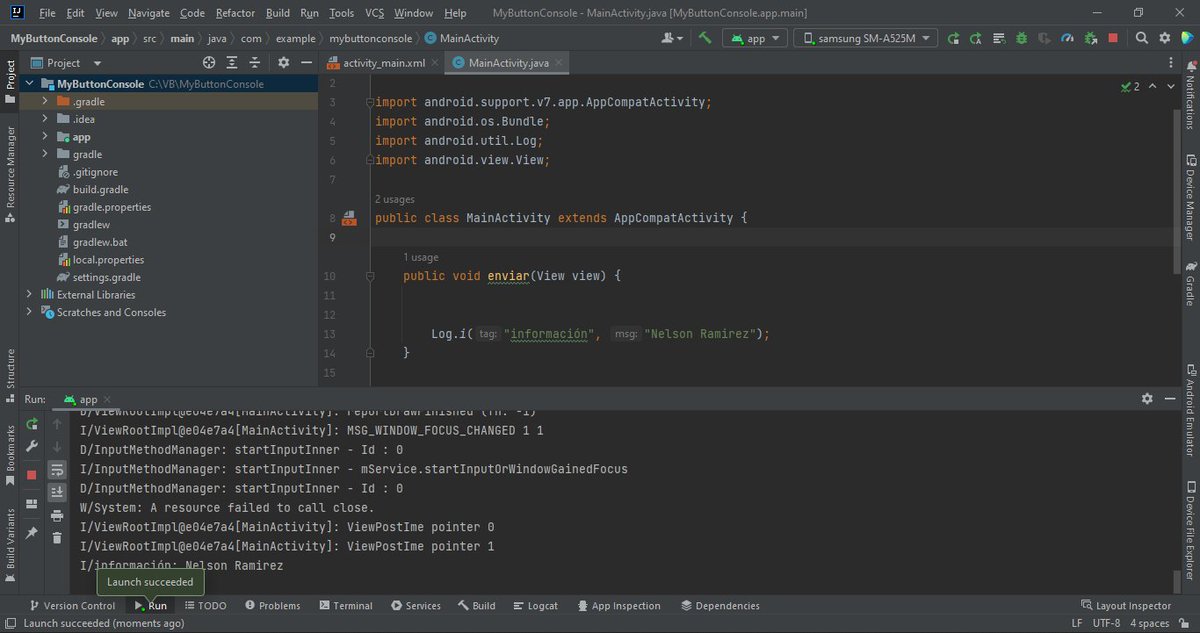Open Run panel settings gear
The height and width of the screenshot is (633, 1200).
click(x=1147, y=398)
